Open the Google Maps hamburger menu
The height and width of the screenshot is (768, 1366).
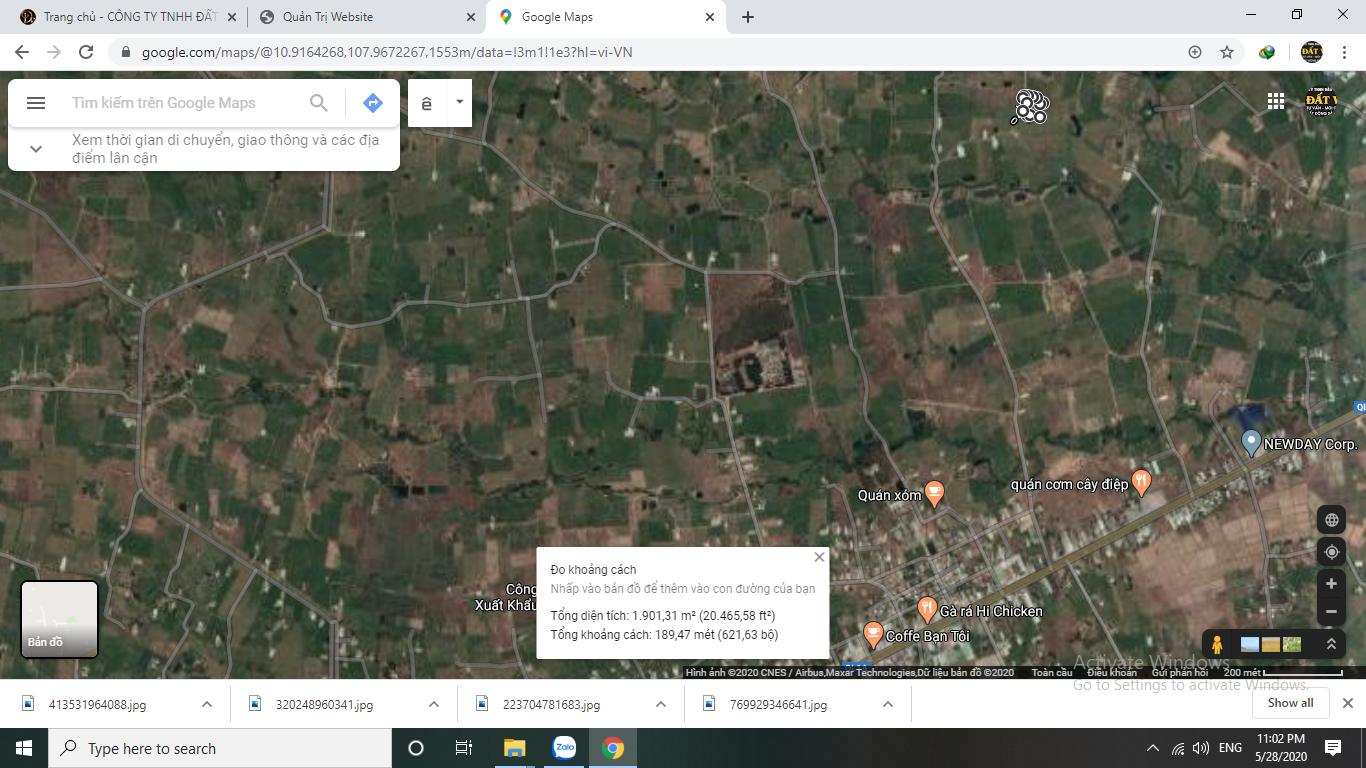[36, 103]
